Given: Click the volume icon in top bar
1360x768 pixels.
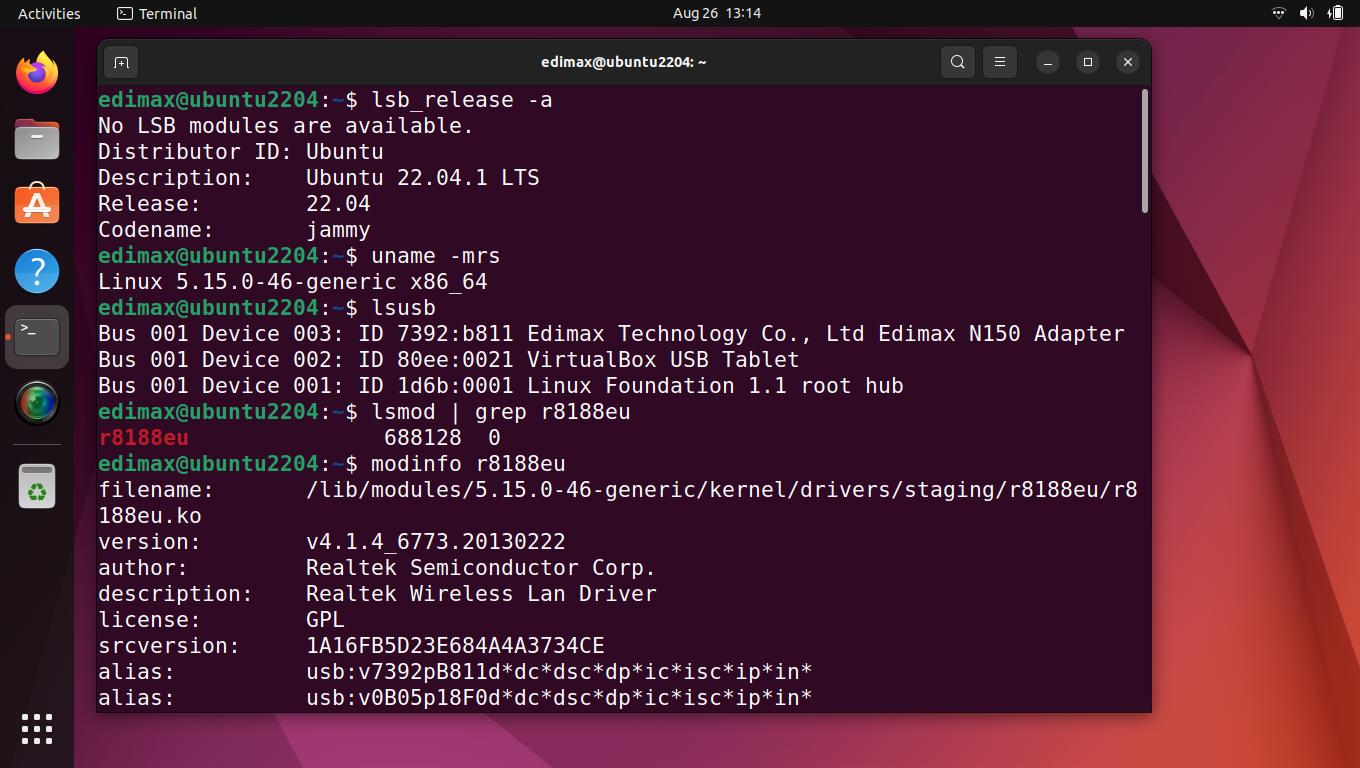Looking at the screenshot, I should point(1306,13).
